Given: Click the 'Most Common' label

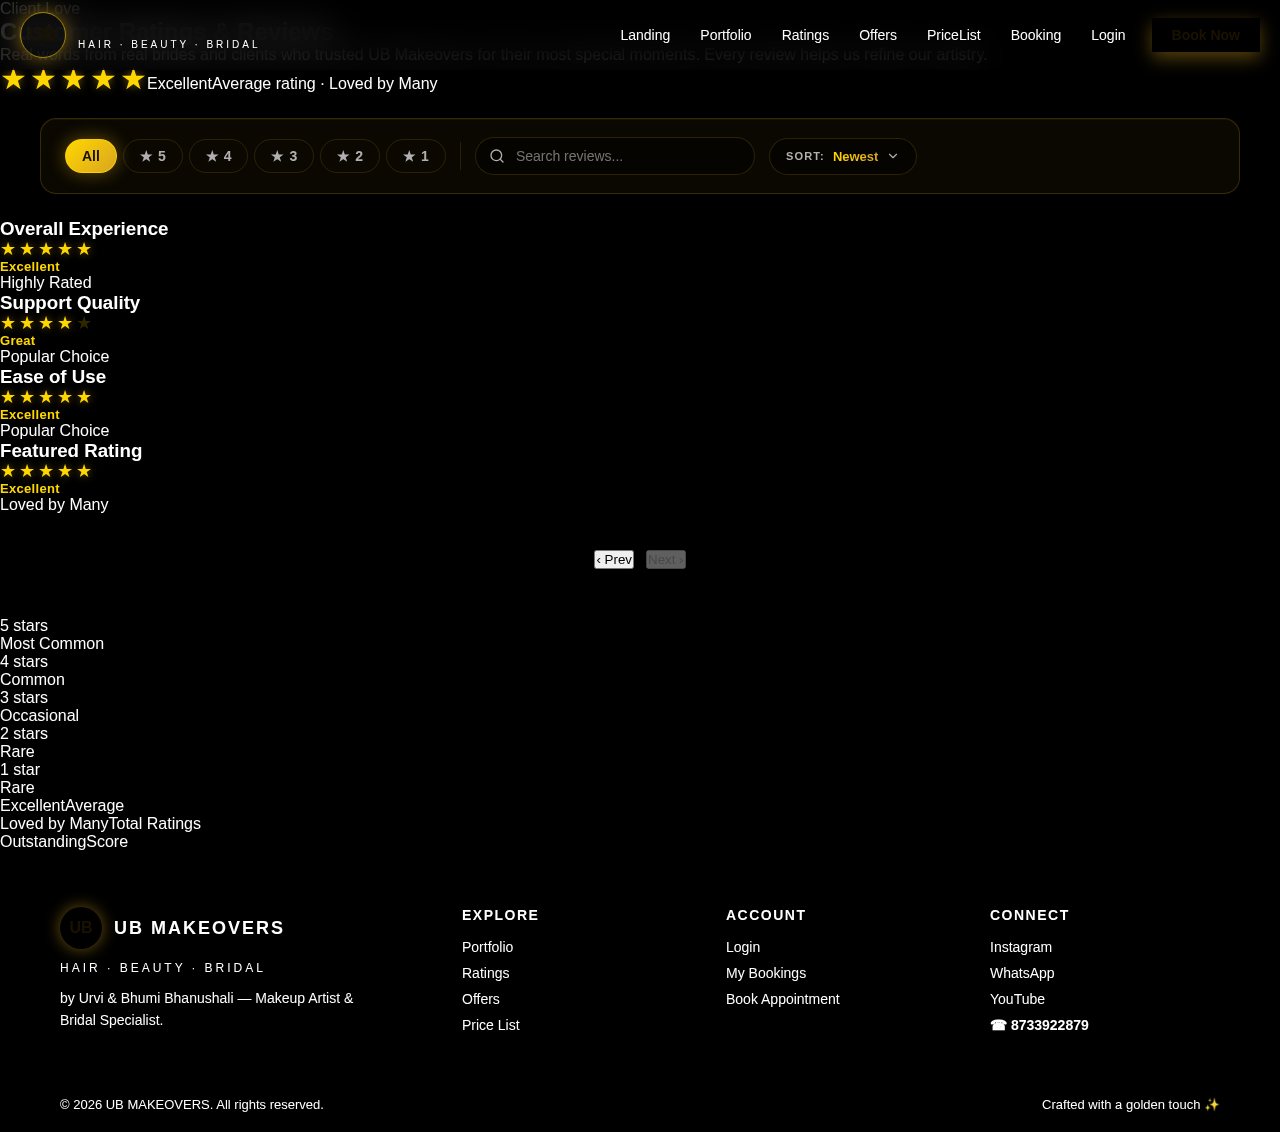Looking at the screenshot, I should [x=52, y=644].
